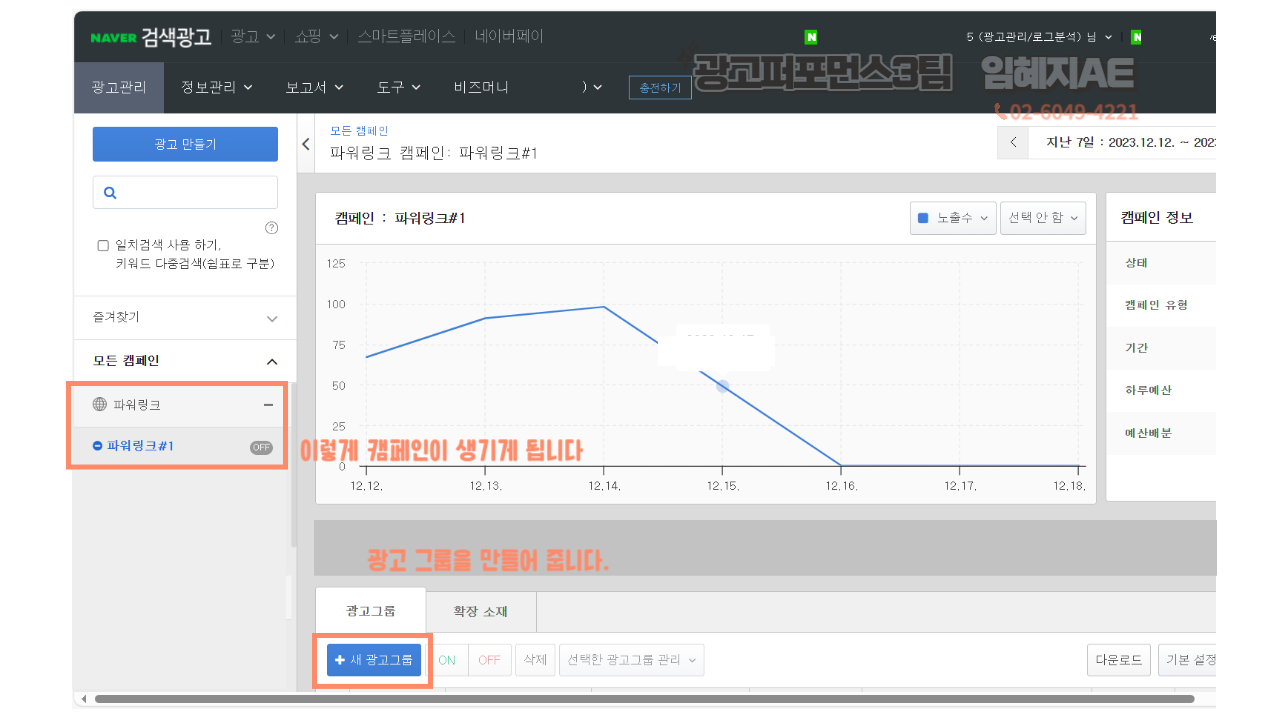Click the 다운로드 button
Screen dimensions: 1280x720
click(x=1119, y=660)
